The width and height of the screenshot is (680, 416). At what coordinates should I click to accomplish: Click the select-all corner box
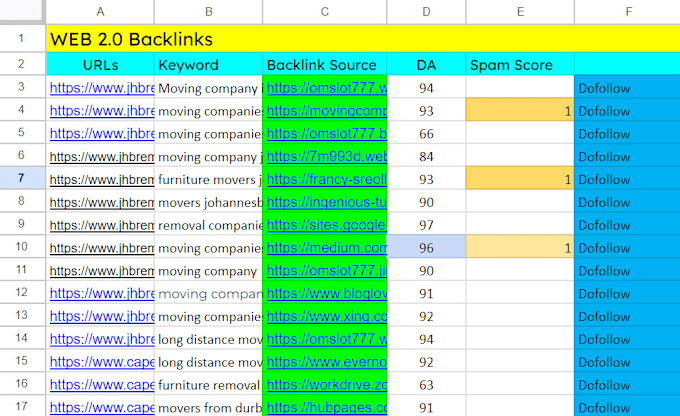[23, 11]
